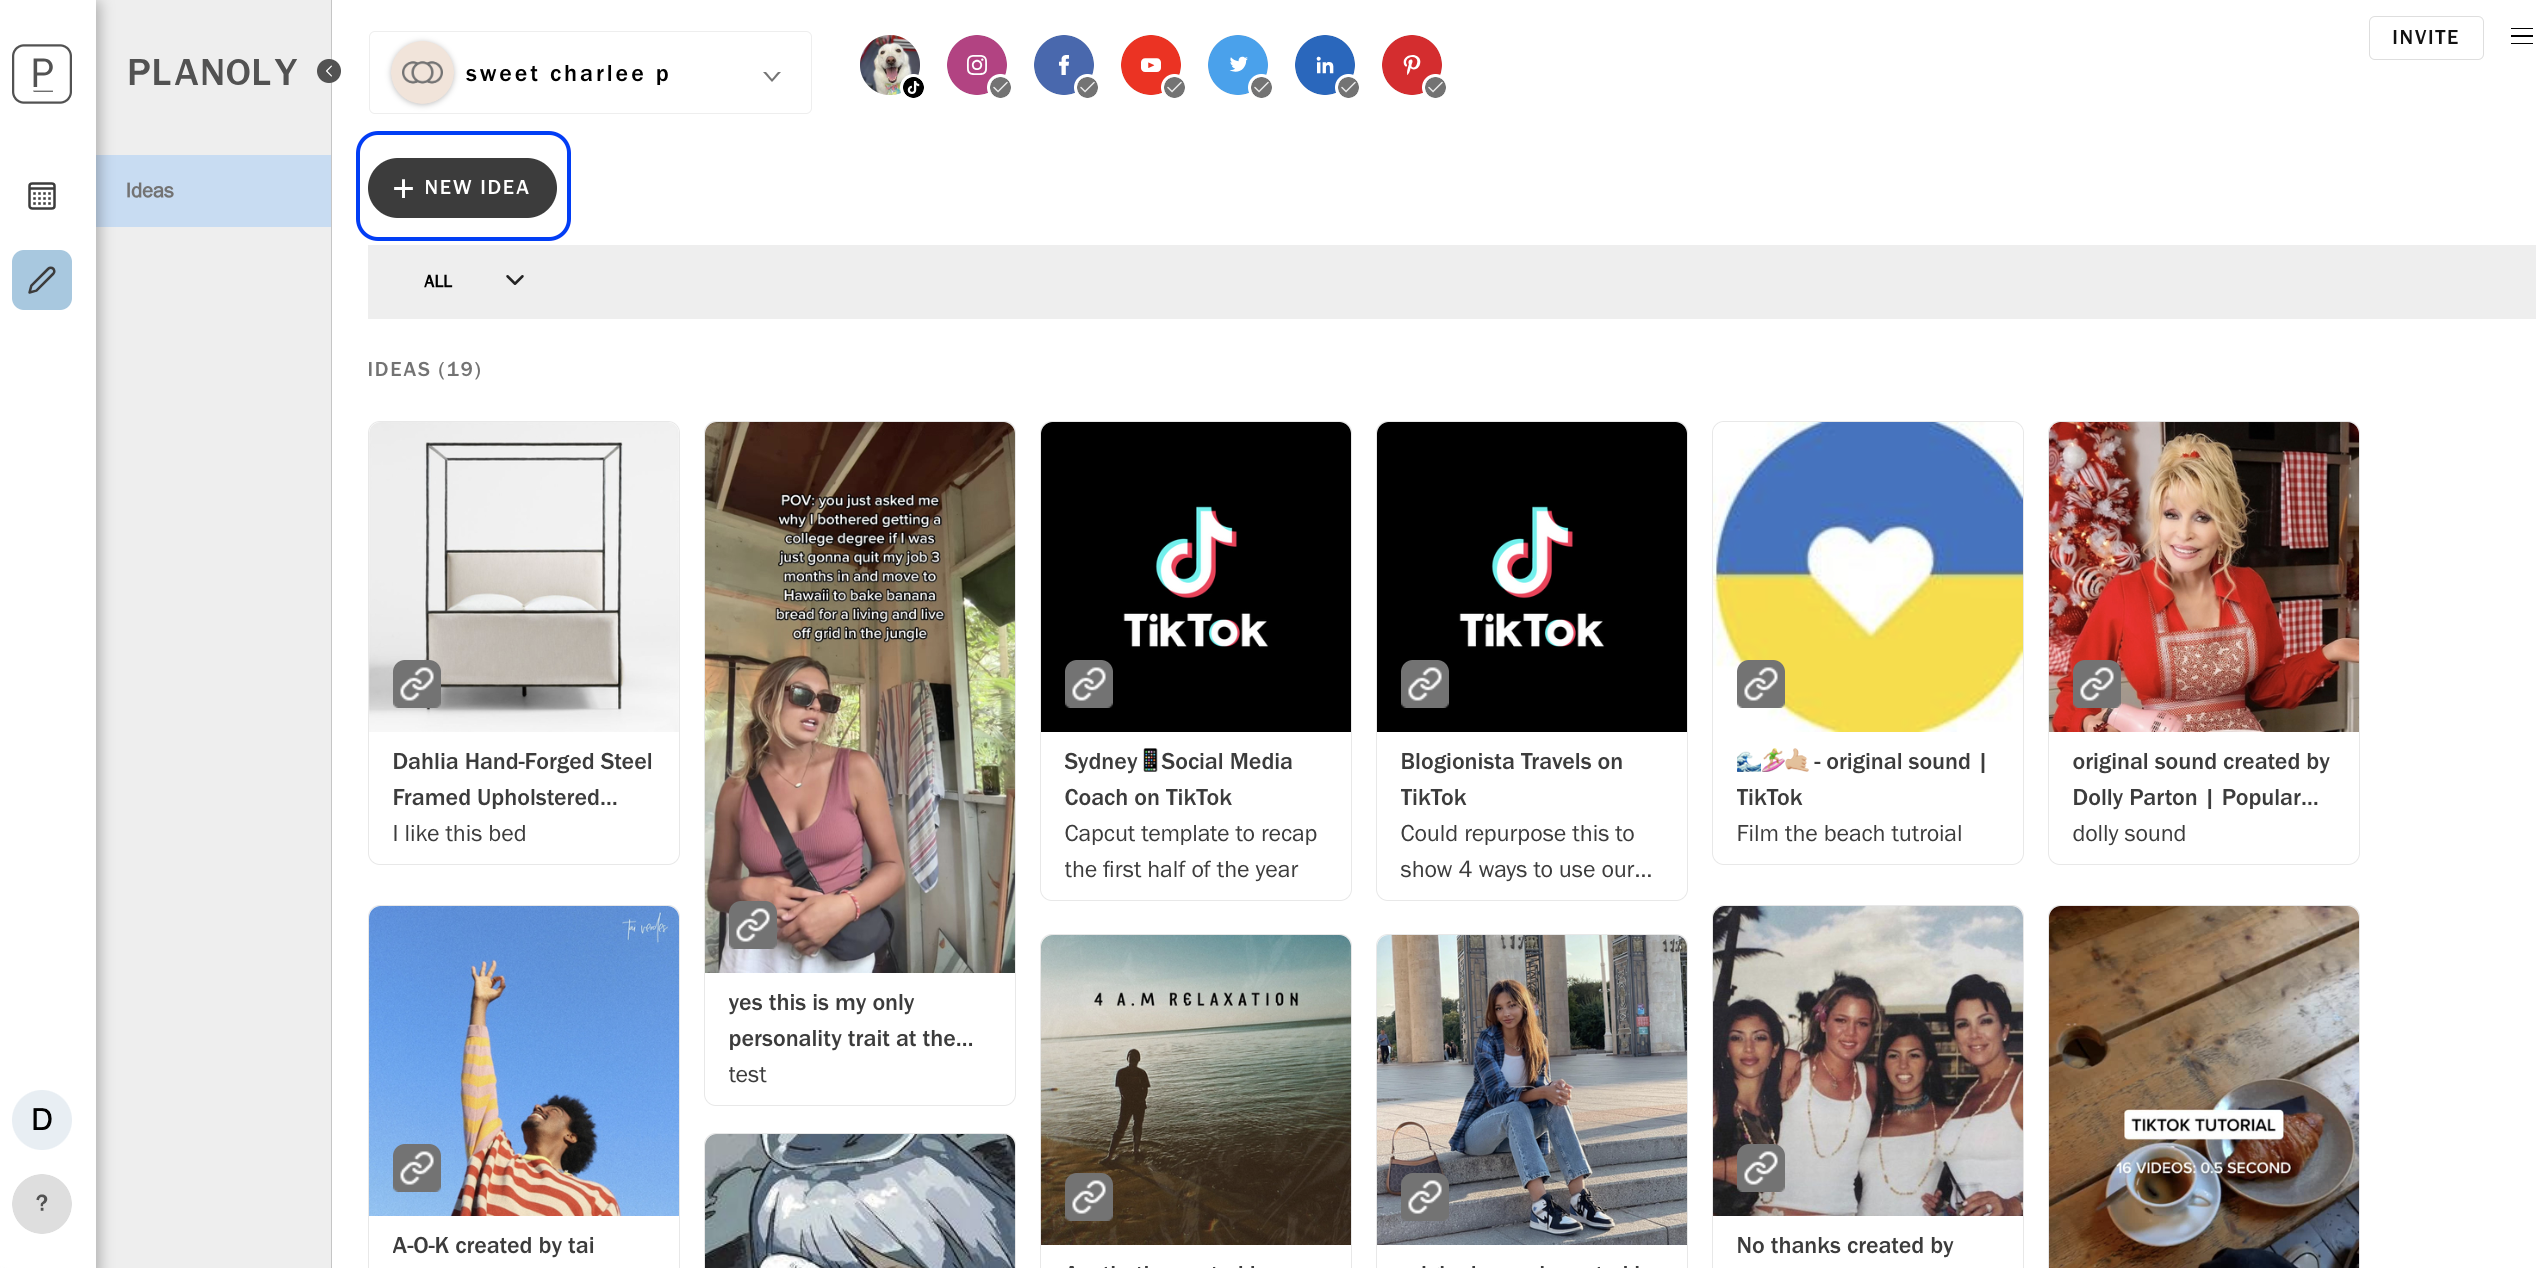Collapse the Planoly sidebar with arrow icon

click(x=329, y=71)
